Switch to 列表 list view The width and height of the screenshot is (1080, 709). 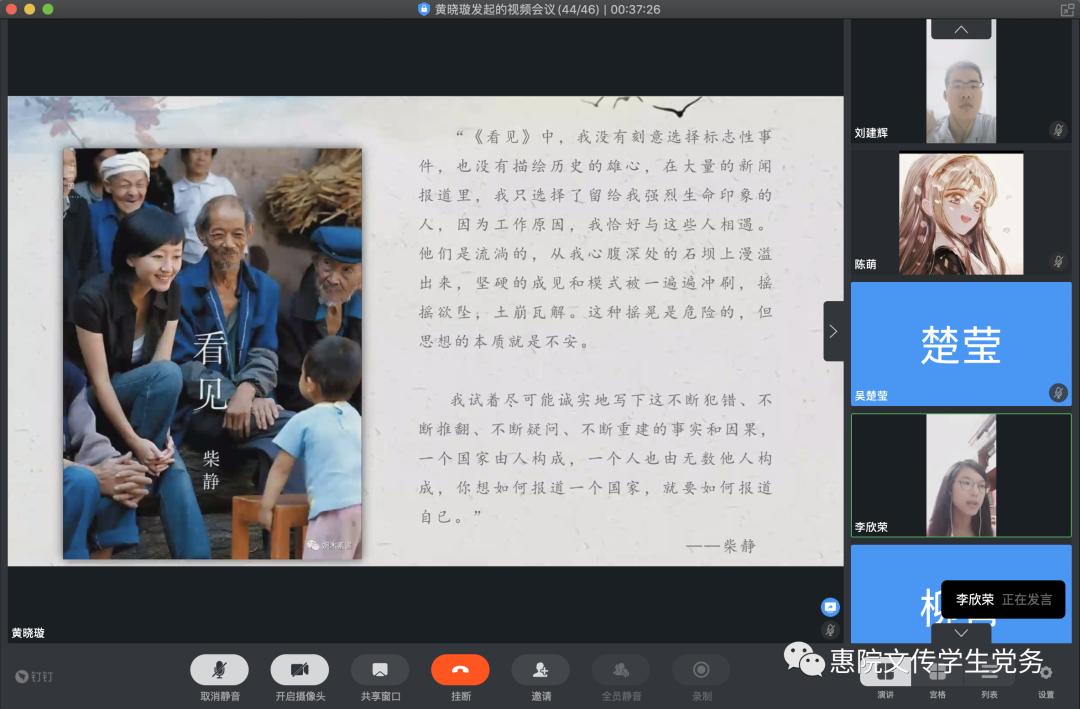(x=989, y=675)
